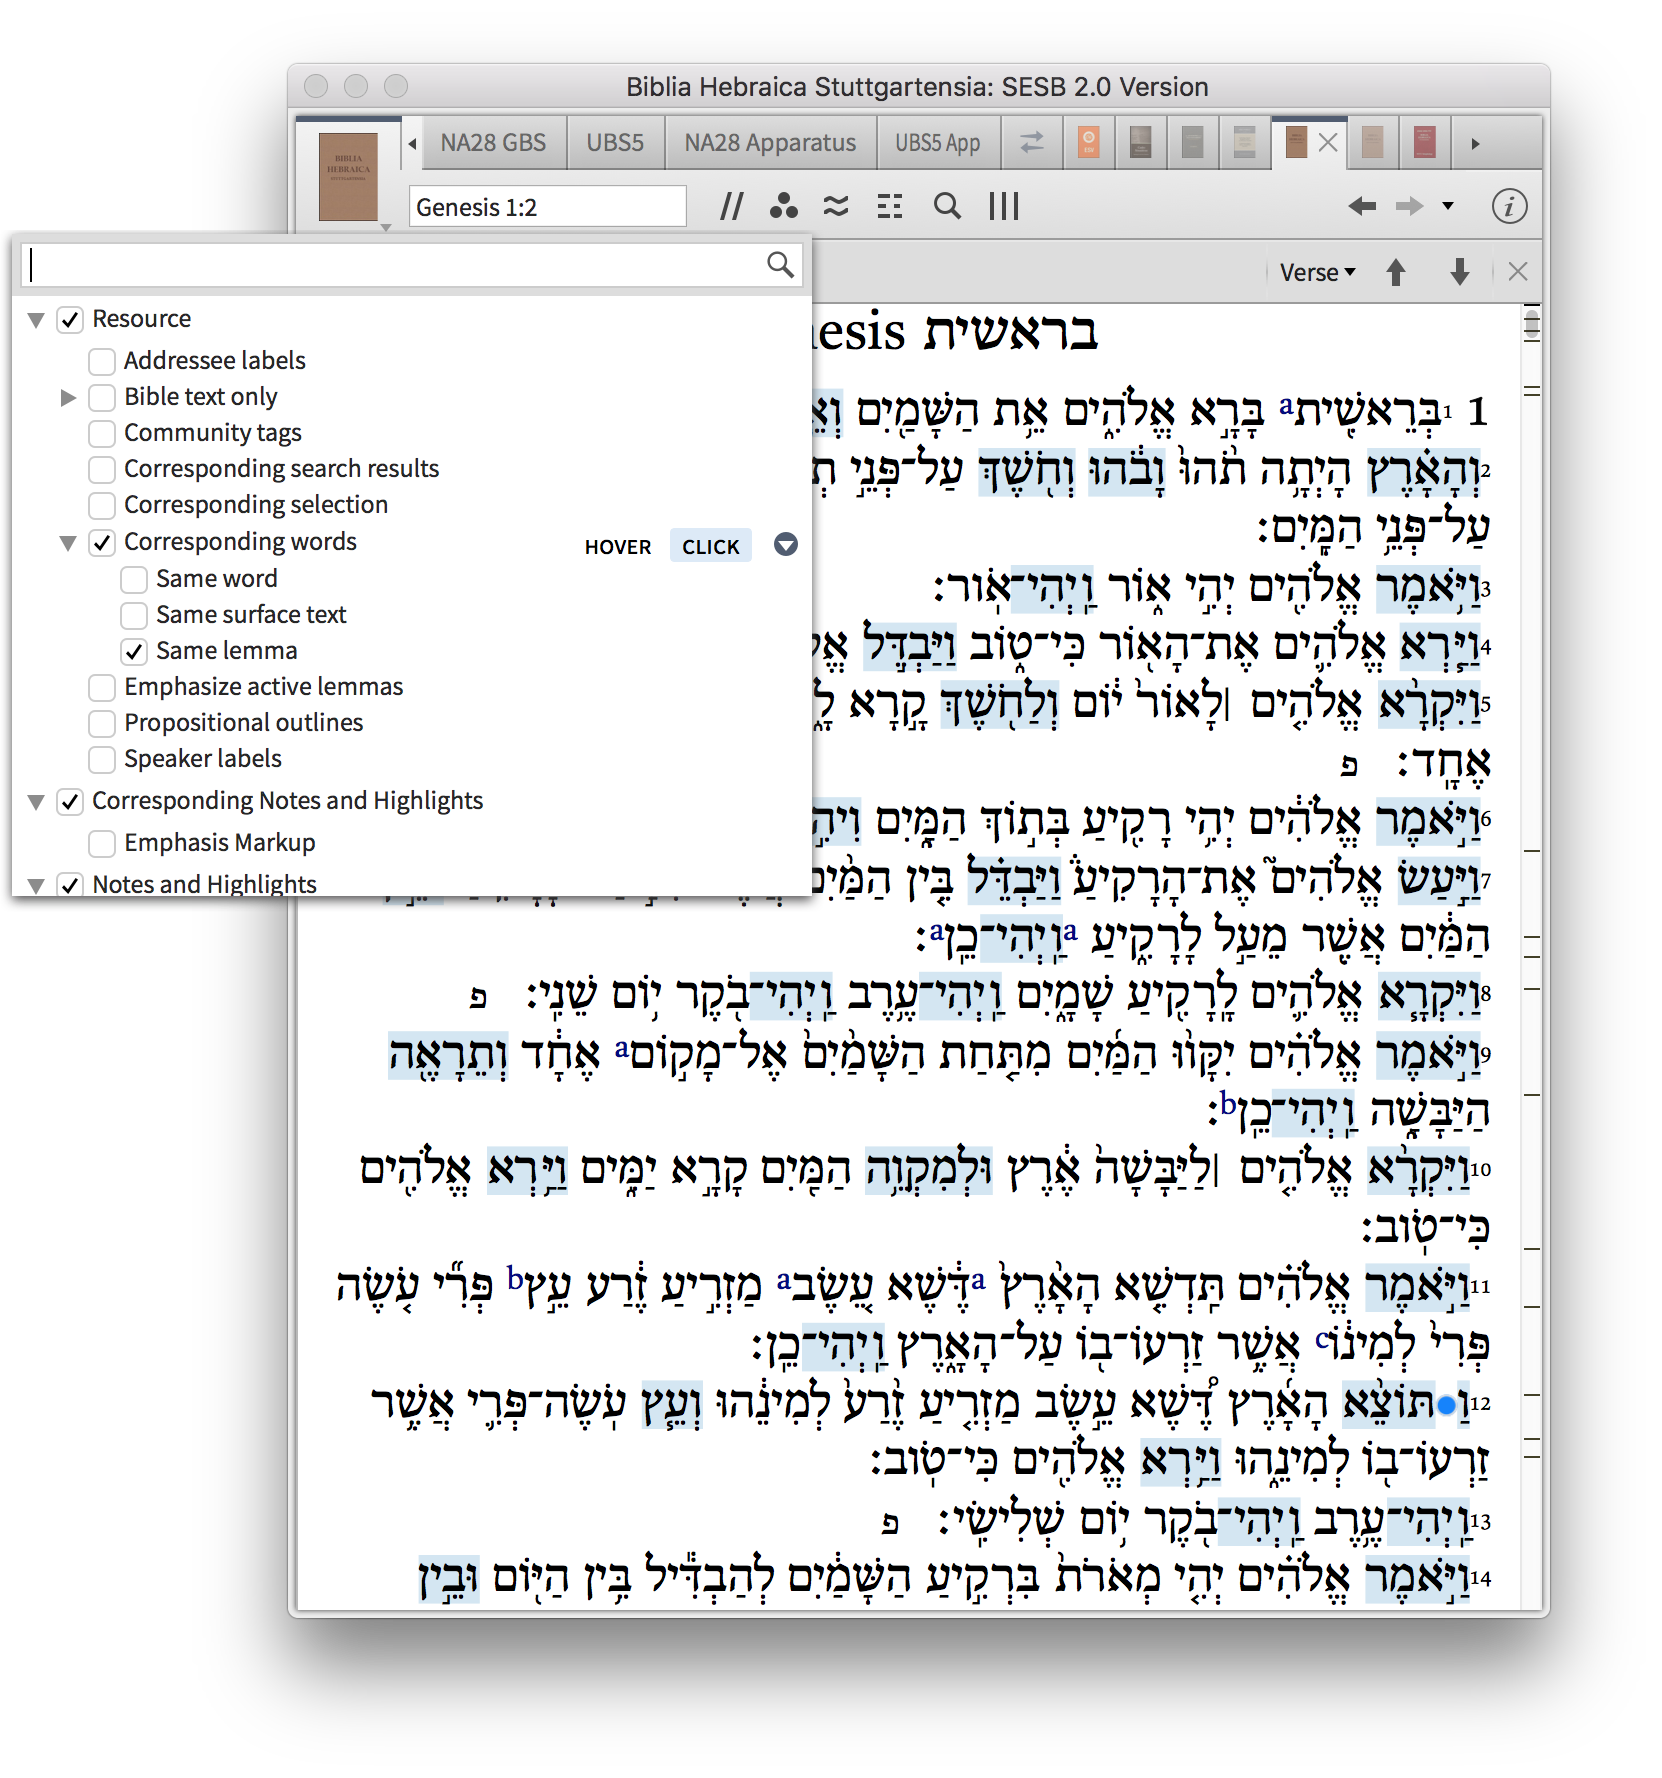Jump to next verse with down arrow
Screen dimensions: 1662x1778
[x=1460, y=272]
